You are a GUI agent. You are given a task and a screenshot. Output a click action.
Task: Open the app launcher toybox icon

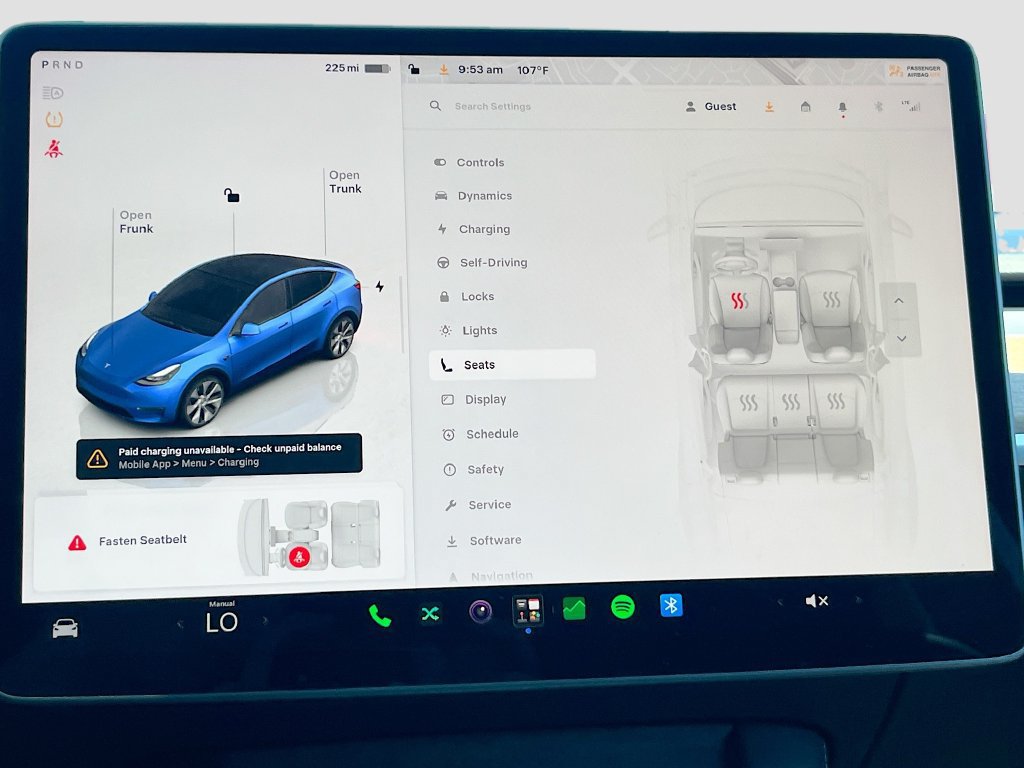tap(528, 610)
